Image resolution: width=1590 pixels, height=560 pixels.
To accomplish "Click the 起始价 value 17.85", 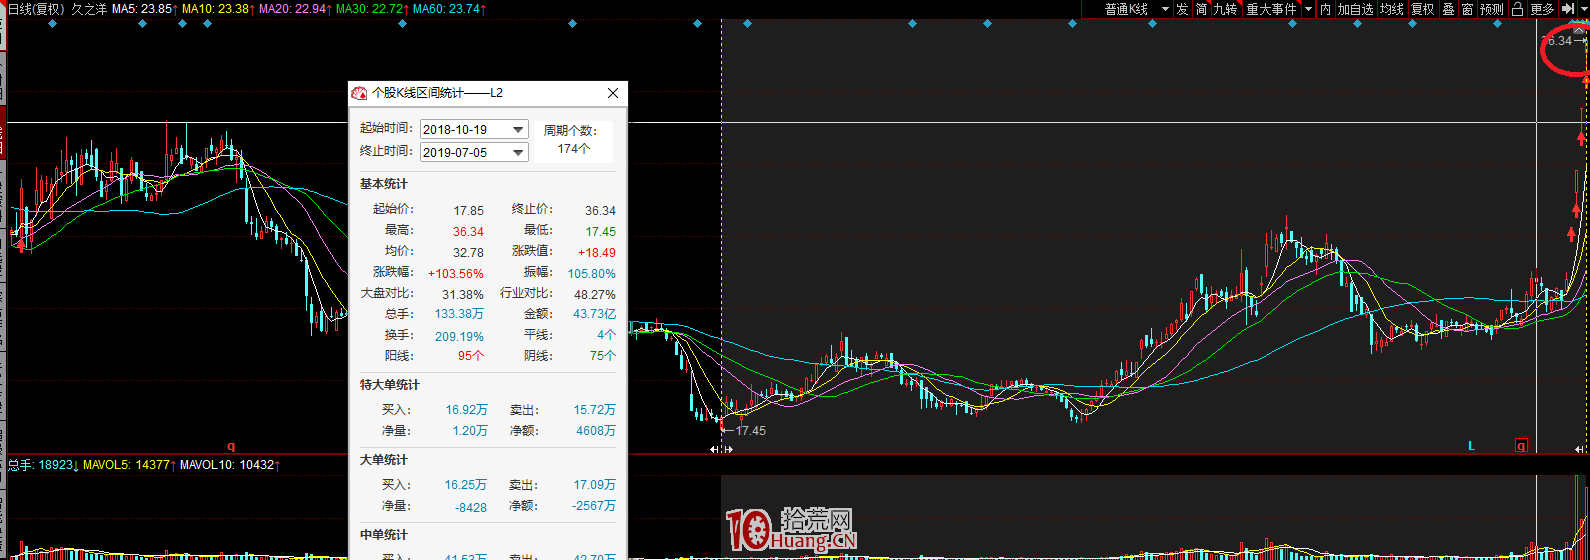I will pos(468,211).
